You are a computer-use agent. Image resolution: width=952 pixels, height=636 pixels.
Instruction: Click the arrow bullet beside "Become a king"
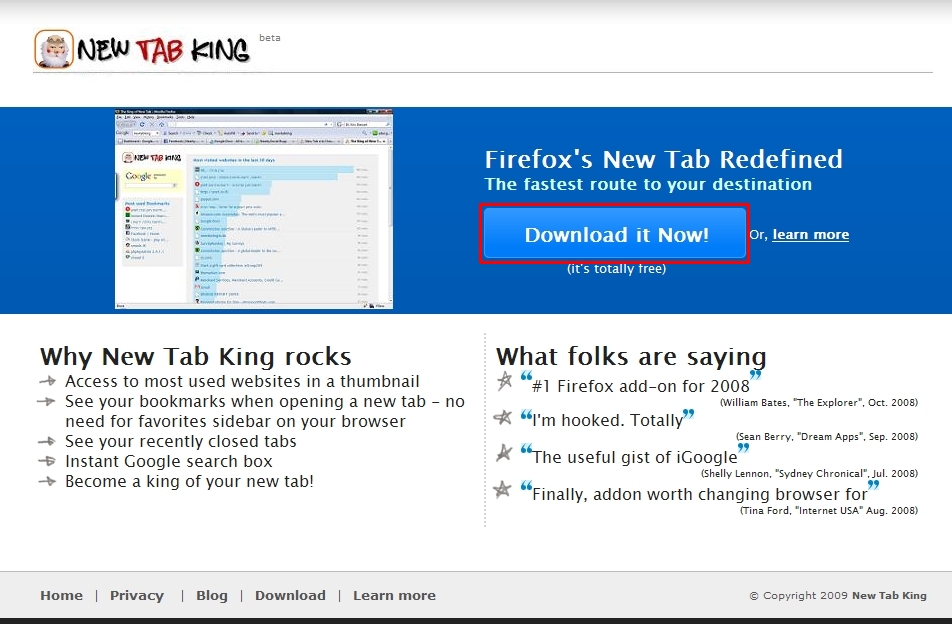coord(47,481)
